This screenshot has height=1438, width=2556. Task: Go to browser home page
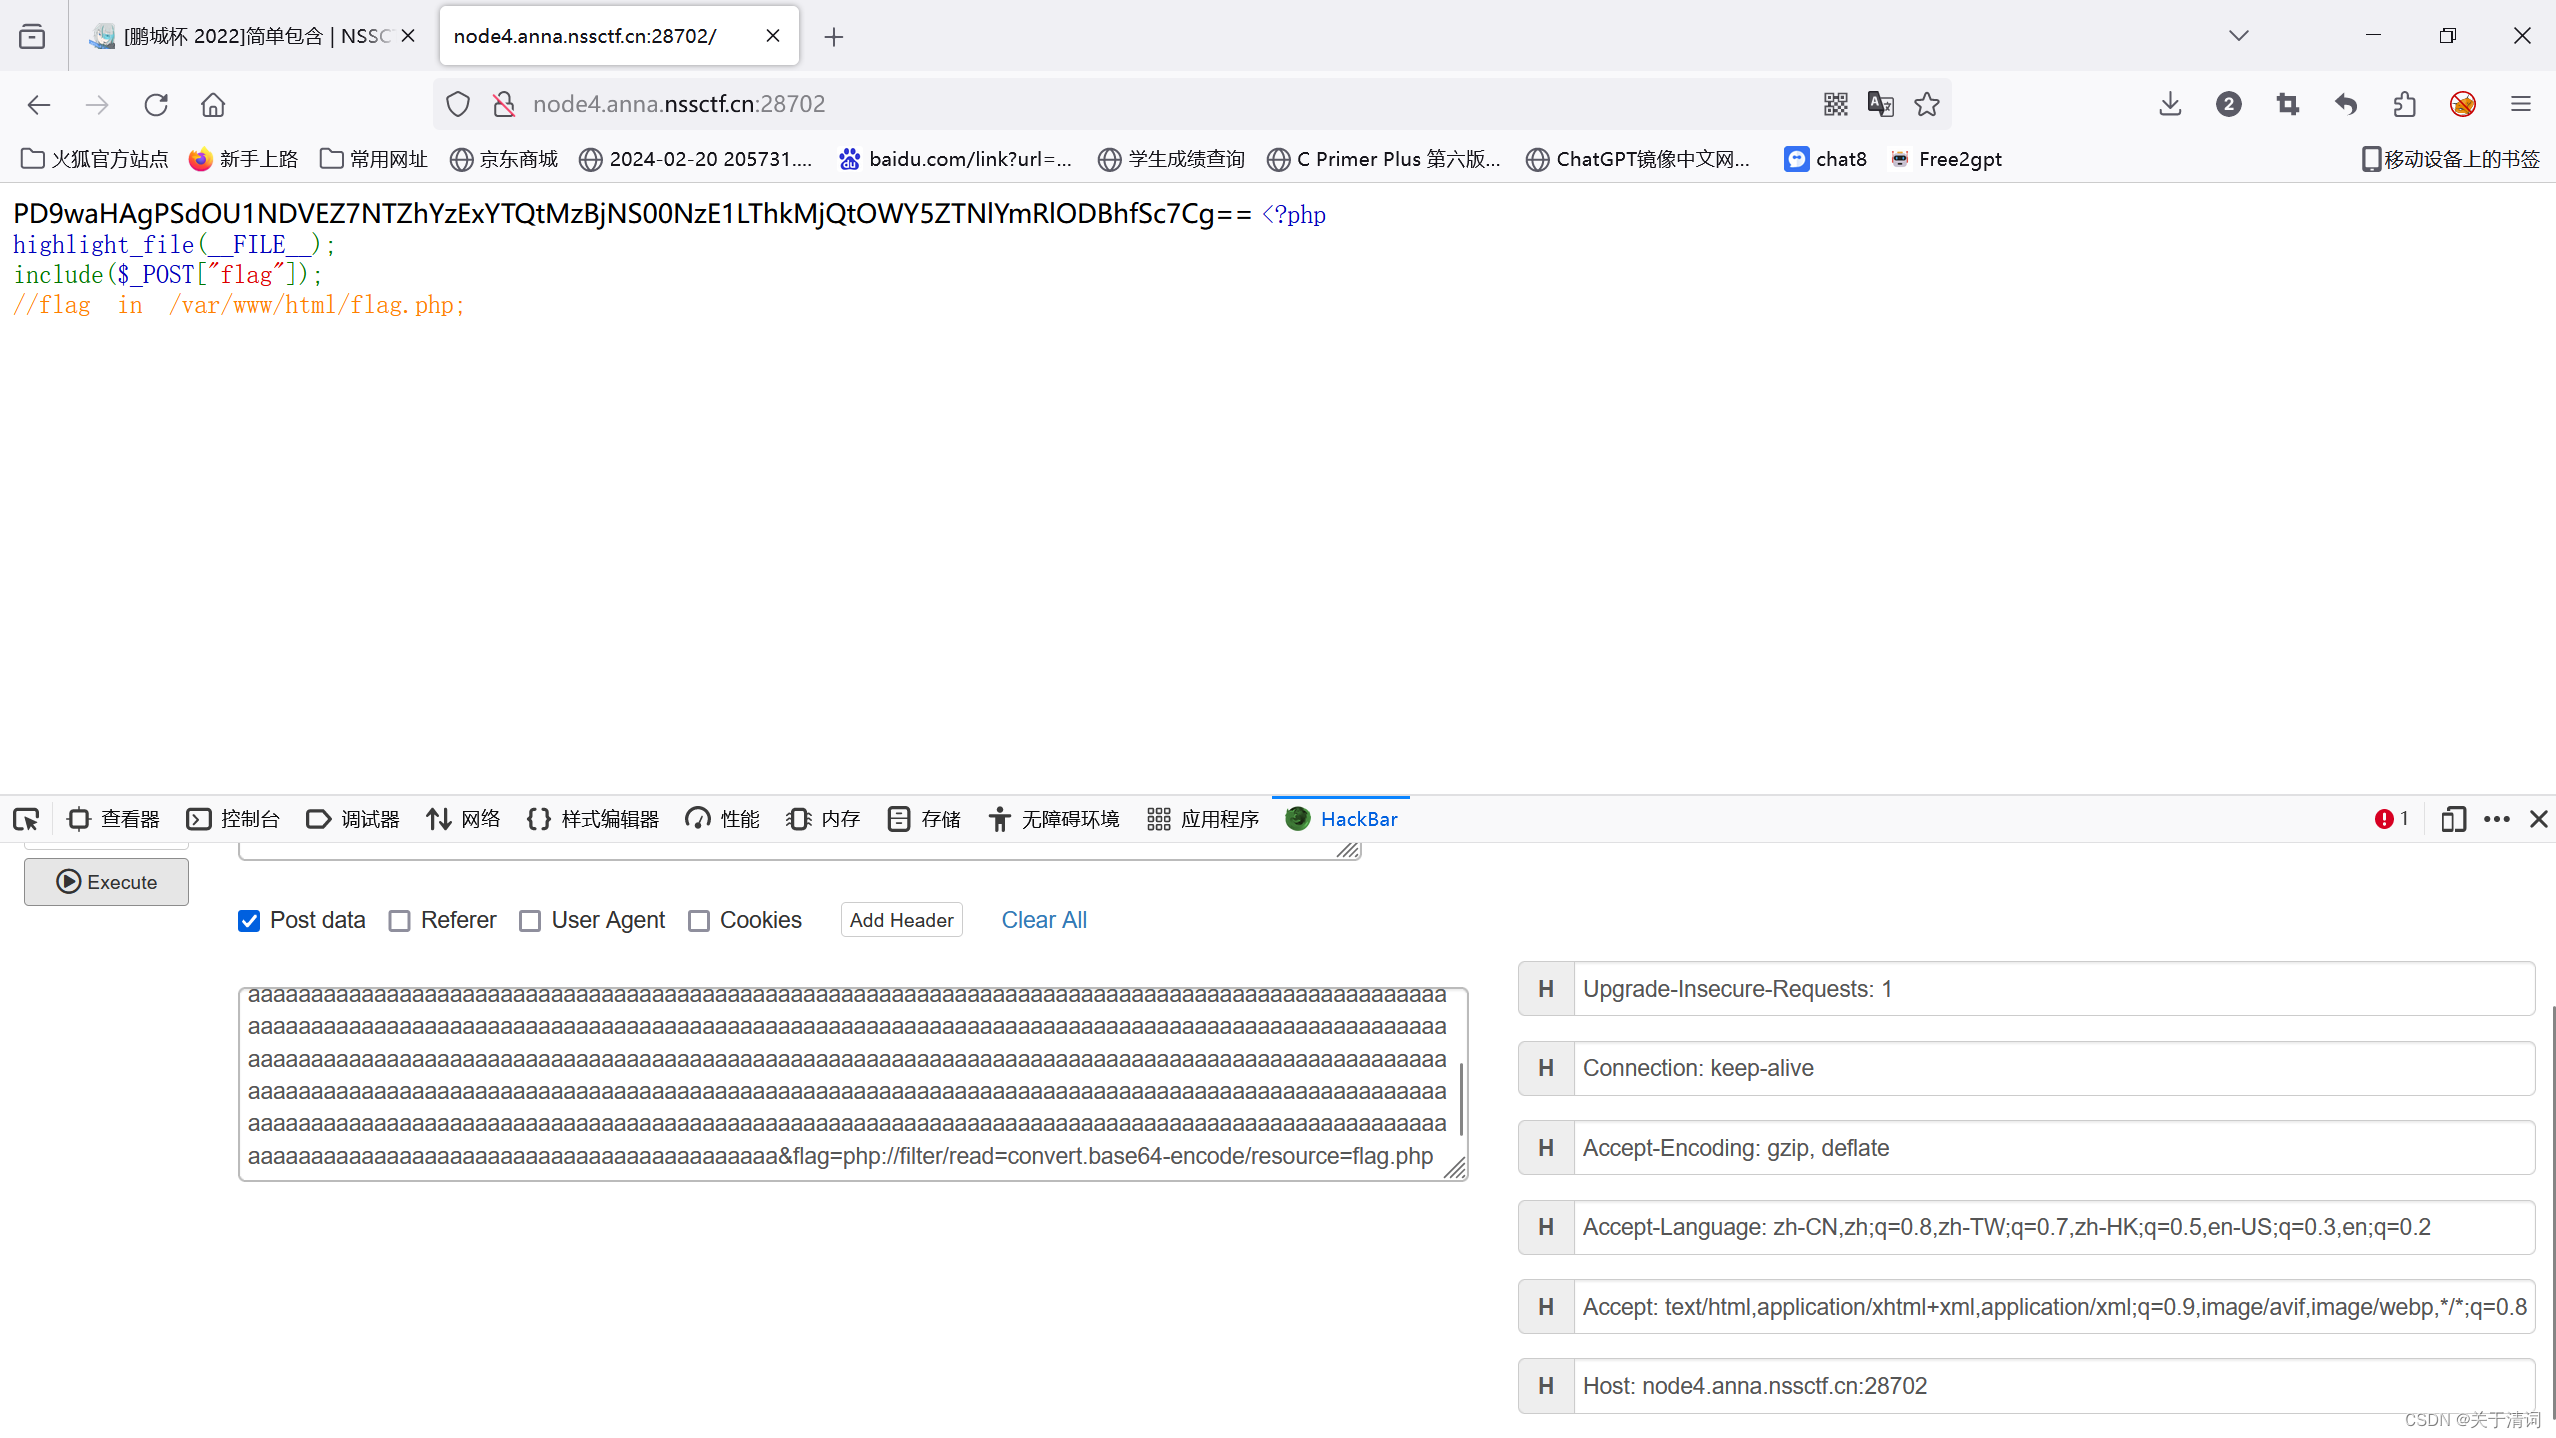(213, 104)
